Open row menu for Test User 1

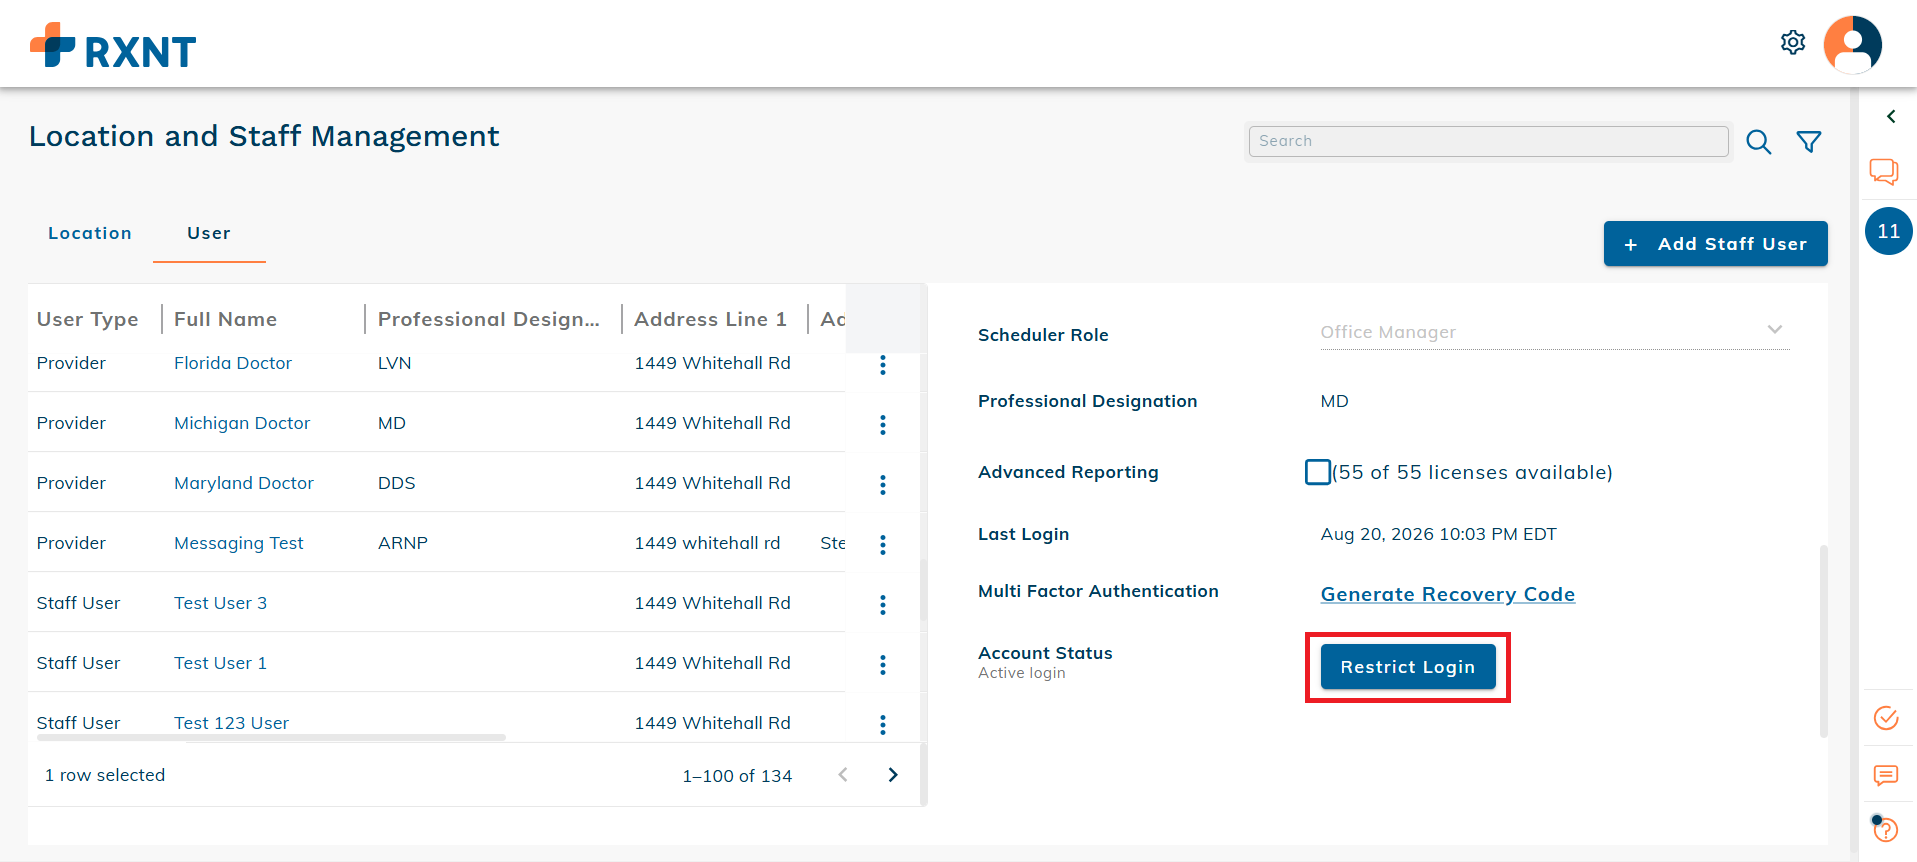pyautogui.click(x=883, y=665)
